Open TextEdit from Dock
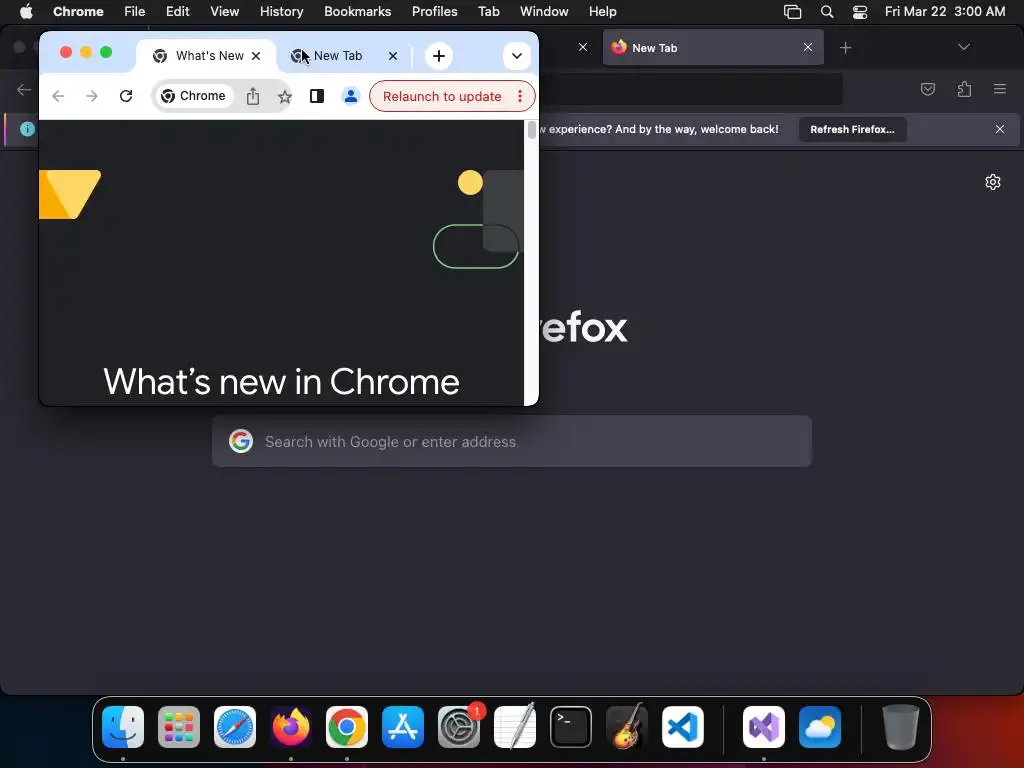Viewport: 1024px width, 768px height. [x=515, y=727]
